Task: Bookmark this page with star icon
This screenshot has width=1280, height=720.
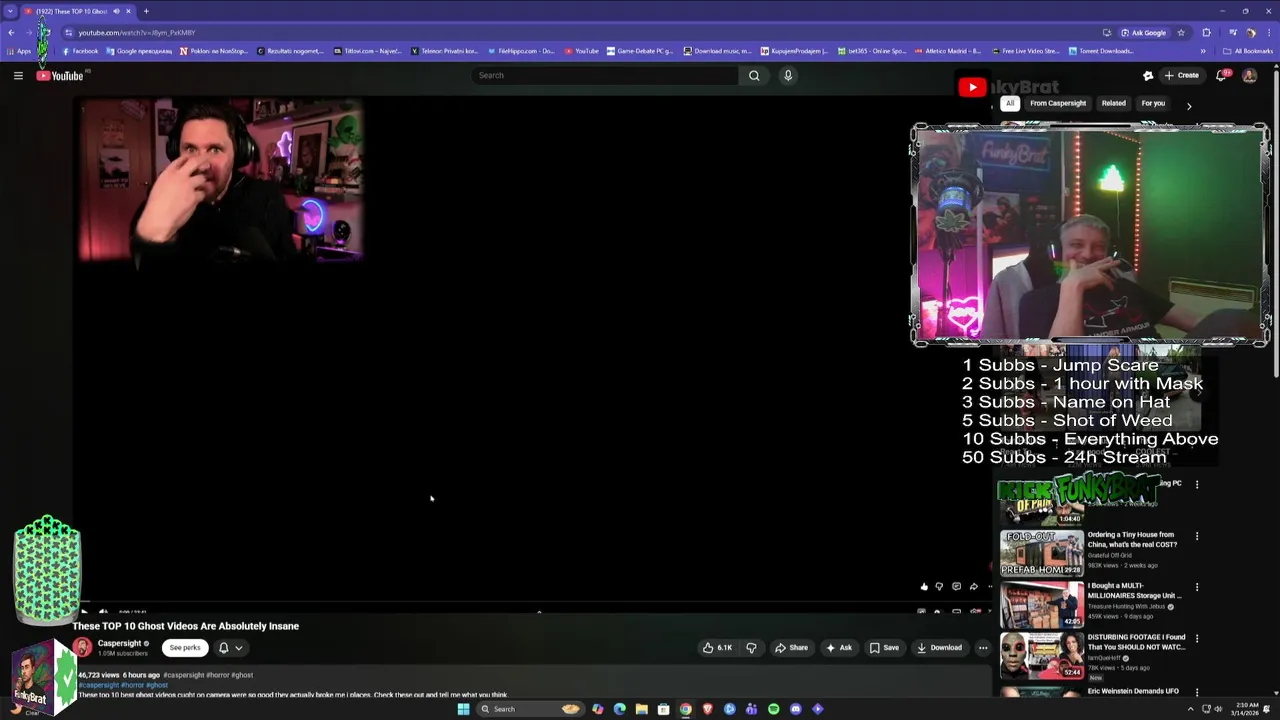Action: point(1181,32)
